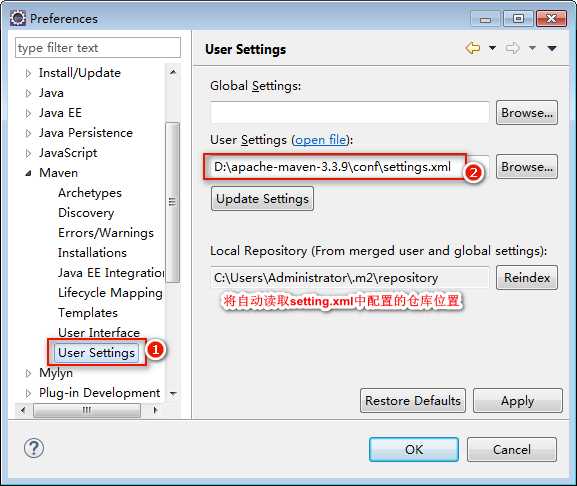This screenshot has height=486, width=577.
Task: Click tree horizontal scrollbar left arrow
Action: (x=23, y=410)
